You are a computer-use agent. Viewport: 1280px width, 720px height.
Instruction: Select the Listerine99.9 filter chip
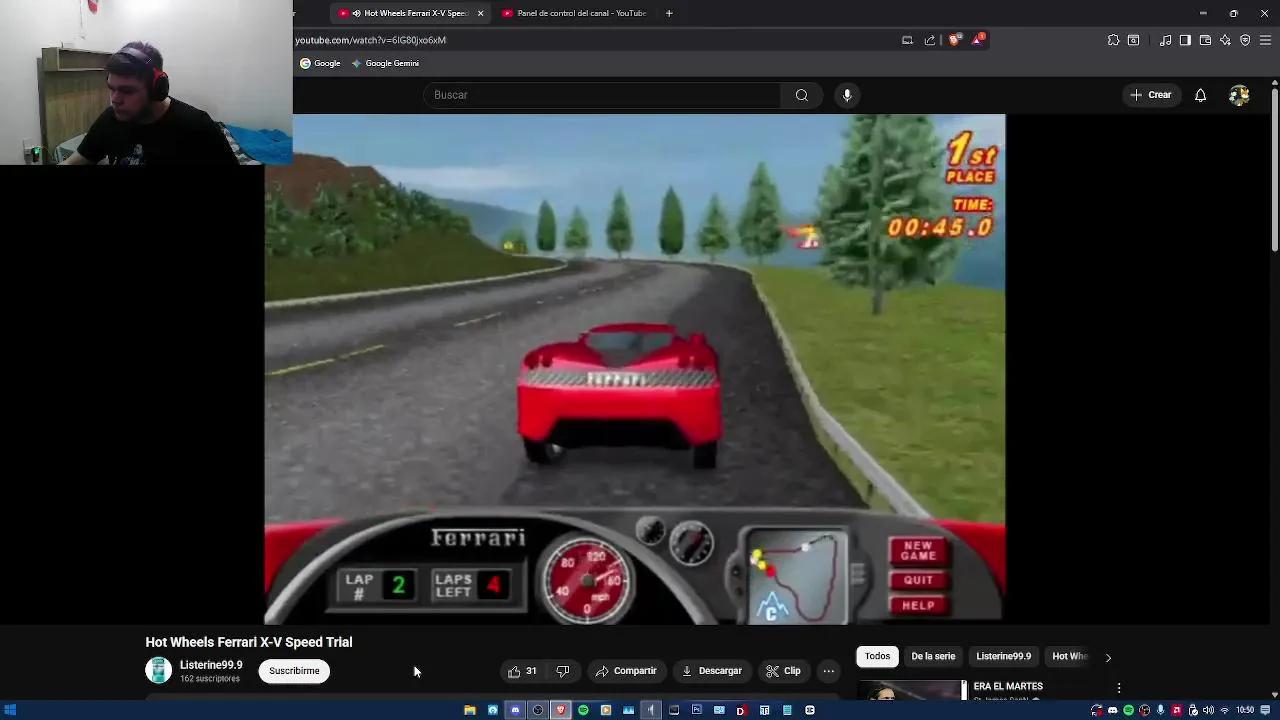coord(1003,656)
